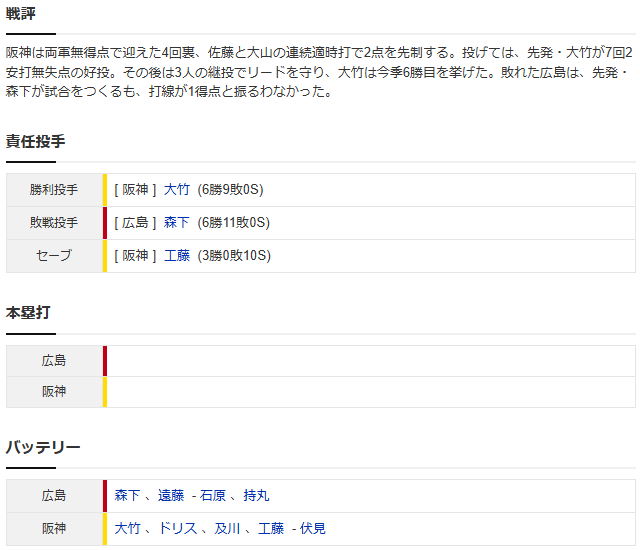Open 伏見 catcher link
The image size is (640, 550).
pyautogui.click(x=313, y=529)
